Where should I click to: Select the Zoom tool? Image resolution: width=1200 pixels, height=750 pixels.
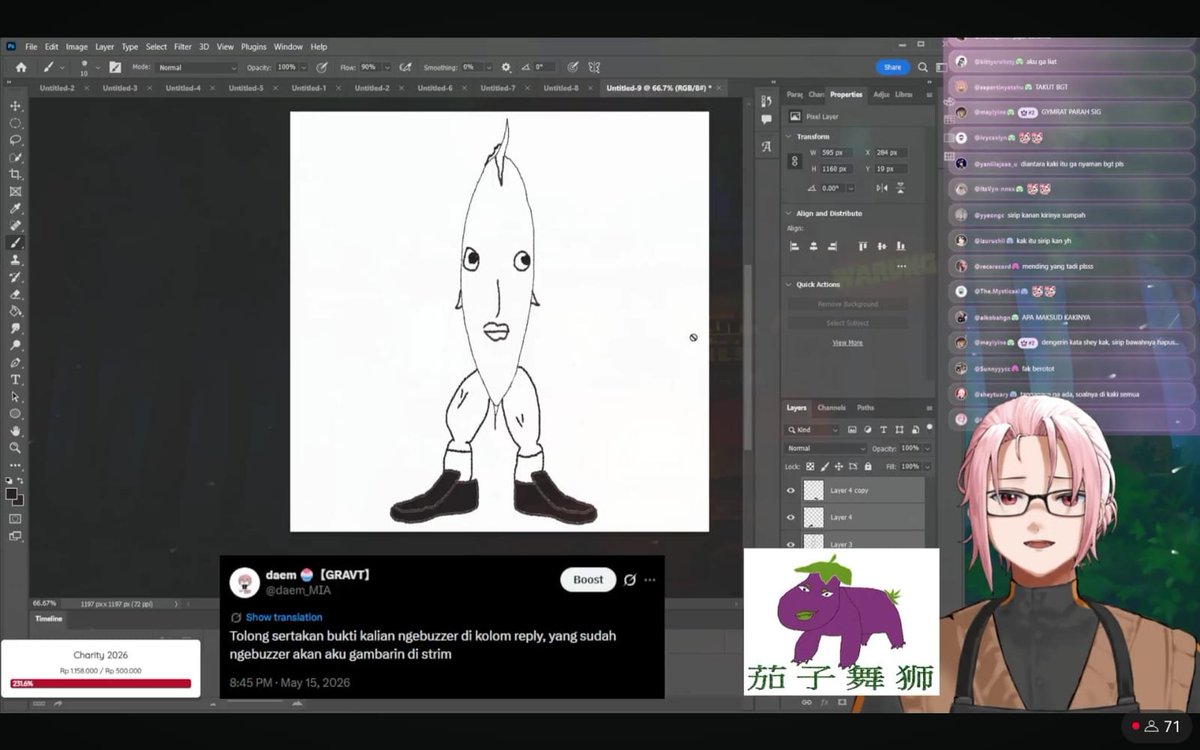coord(15,448)
